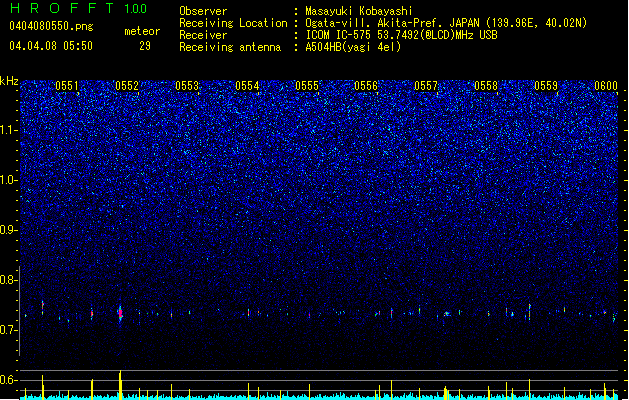
Task: Click the 0551 time marker
Action: 67,86
